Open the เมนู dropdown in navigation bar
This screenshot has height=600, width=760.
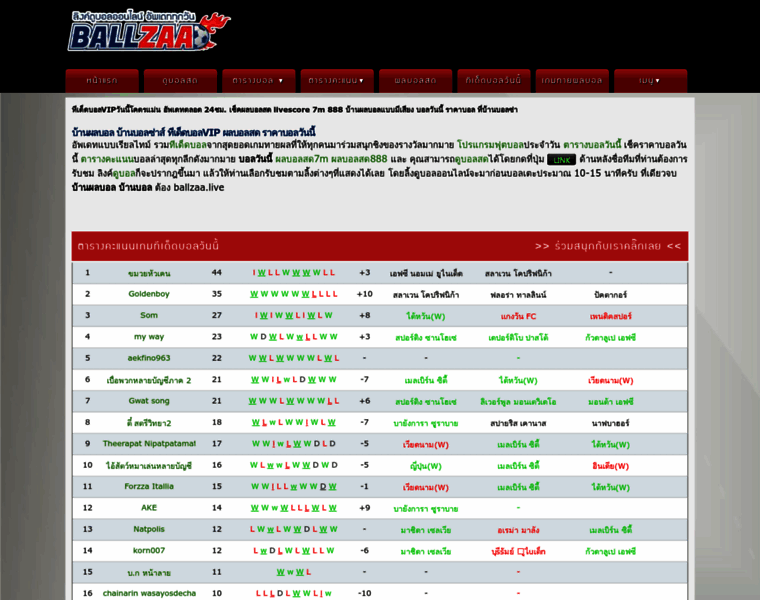click(650, 80)
